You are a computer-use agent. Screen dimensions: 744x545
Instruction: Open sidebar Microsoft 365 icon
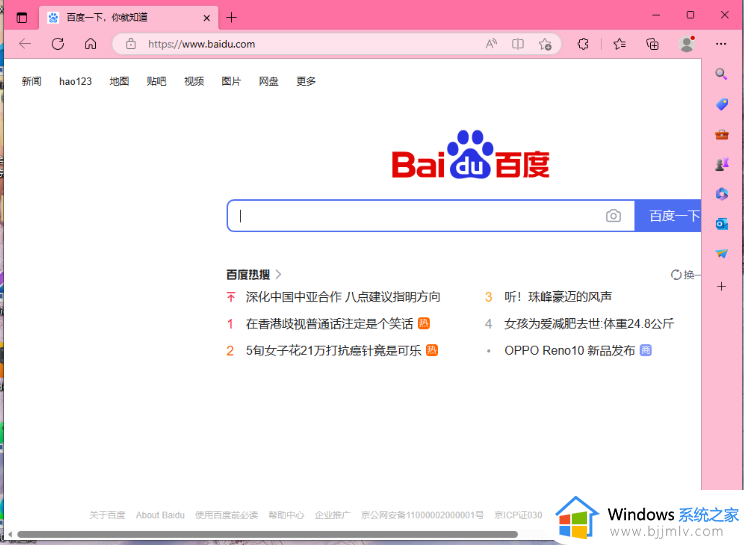click(x=722, y=194)
